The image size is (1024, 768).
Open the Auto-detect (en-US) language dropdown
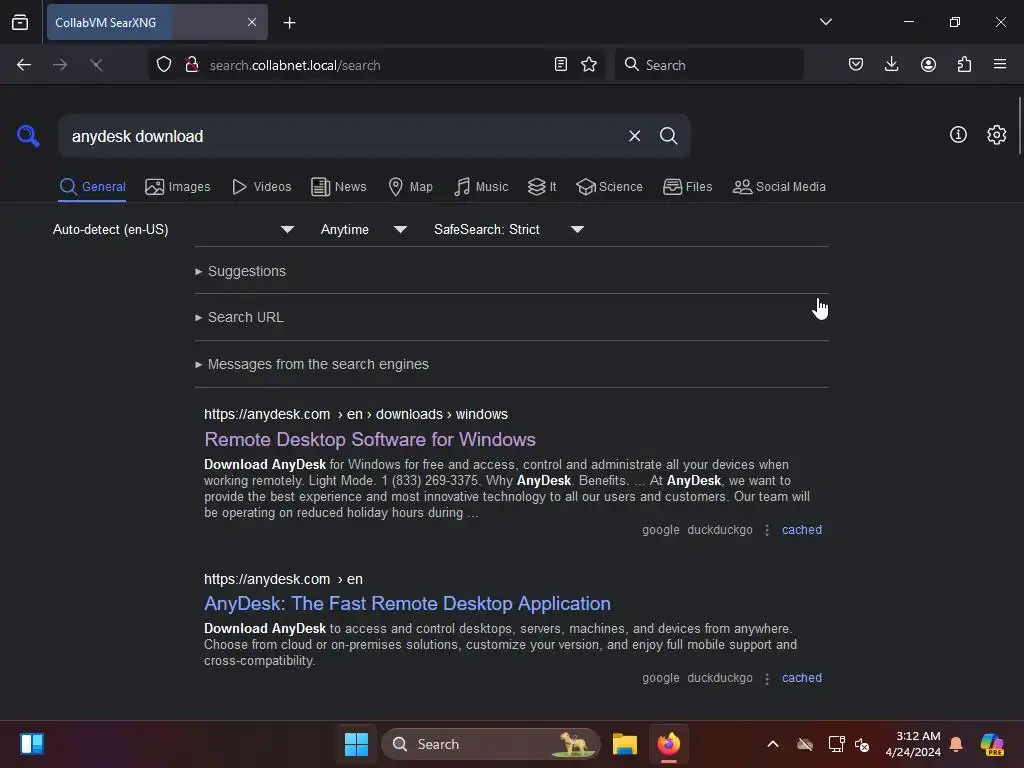point(173,229)
